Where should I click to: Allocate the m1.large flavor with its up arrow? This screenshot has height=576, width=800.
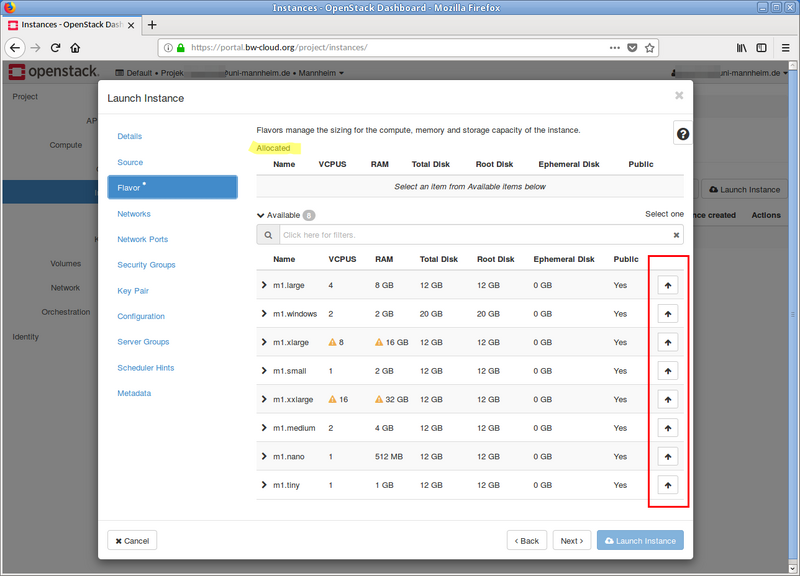[667, 285]
